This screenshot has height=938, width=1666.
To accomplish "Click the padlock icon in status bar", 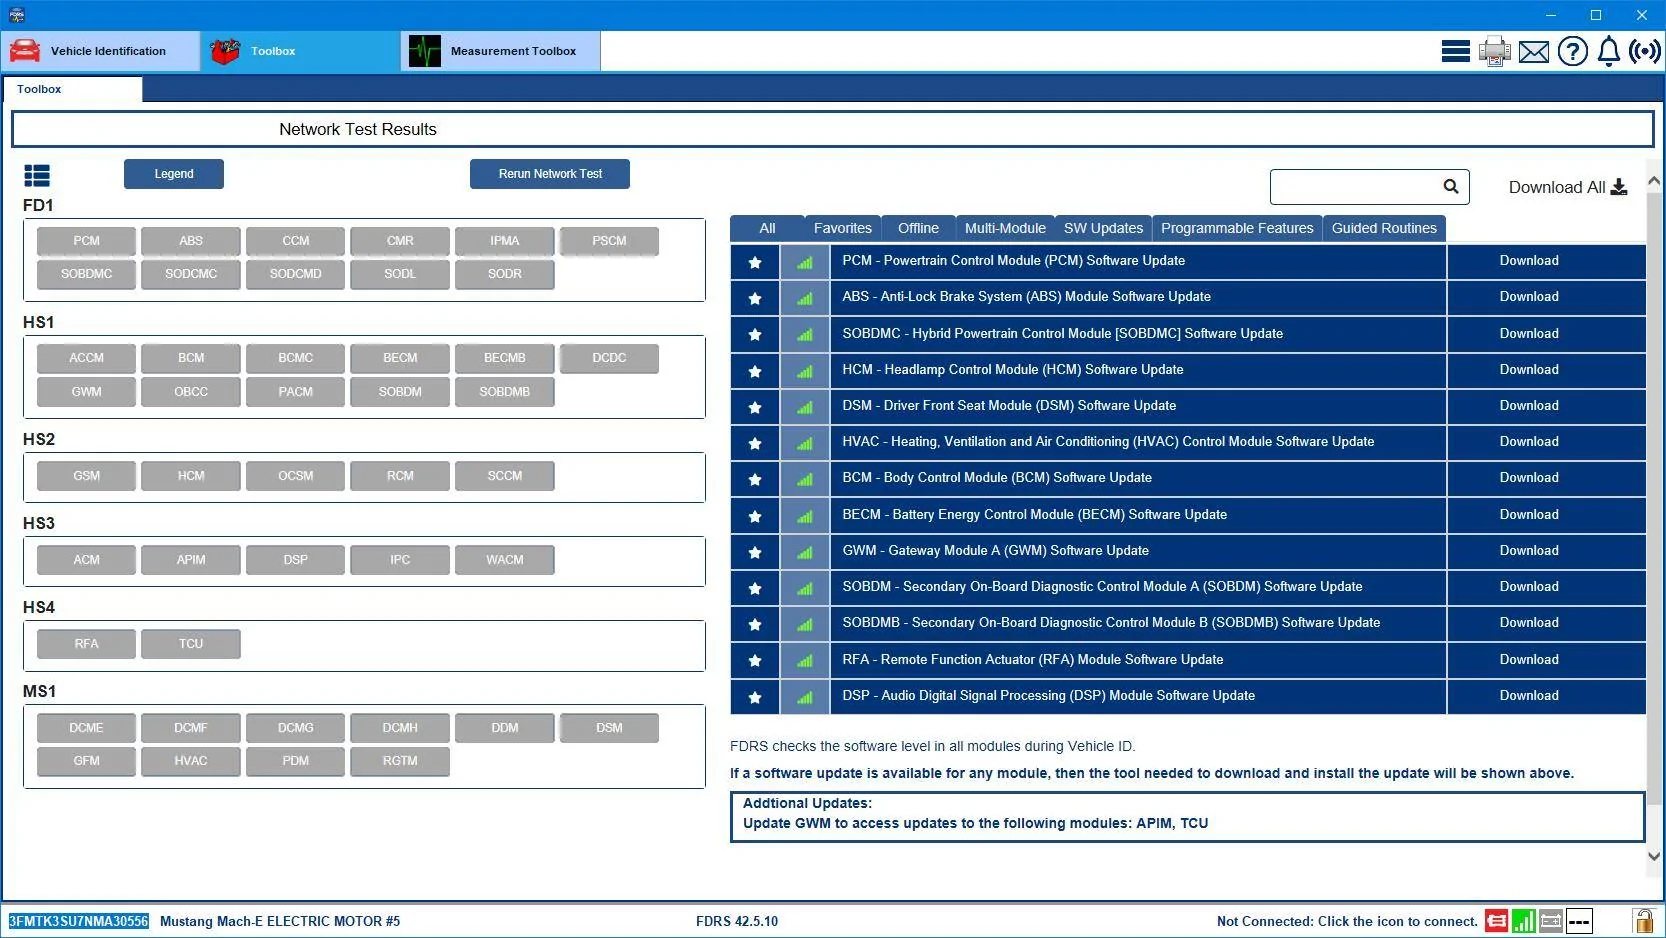I will 1643,920.
